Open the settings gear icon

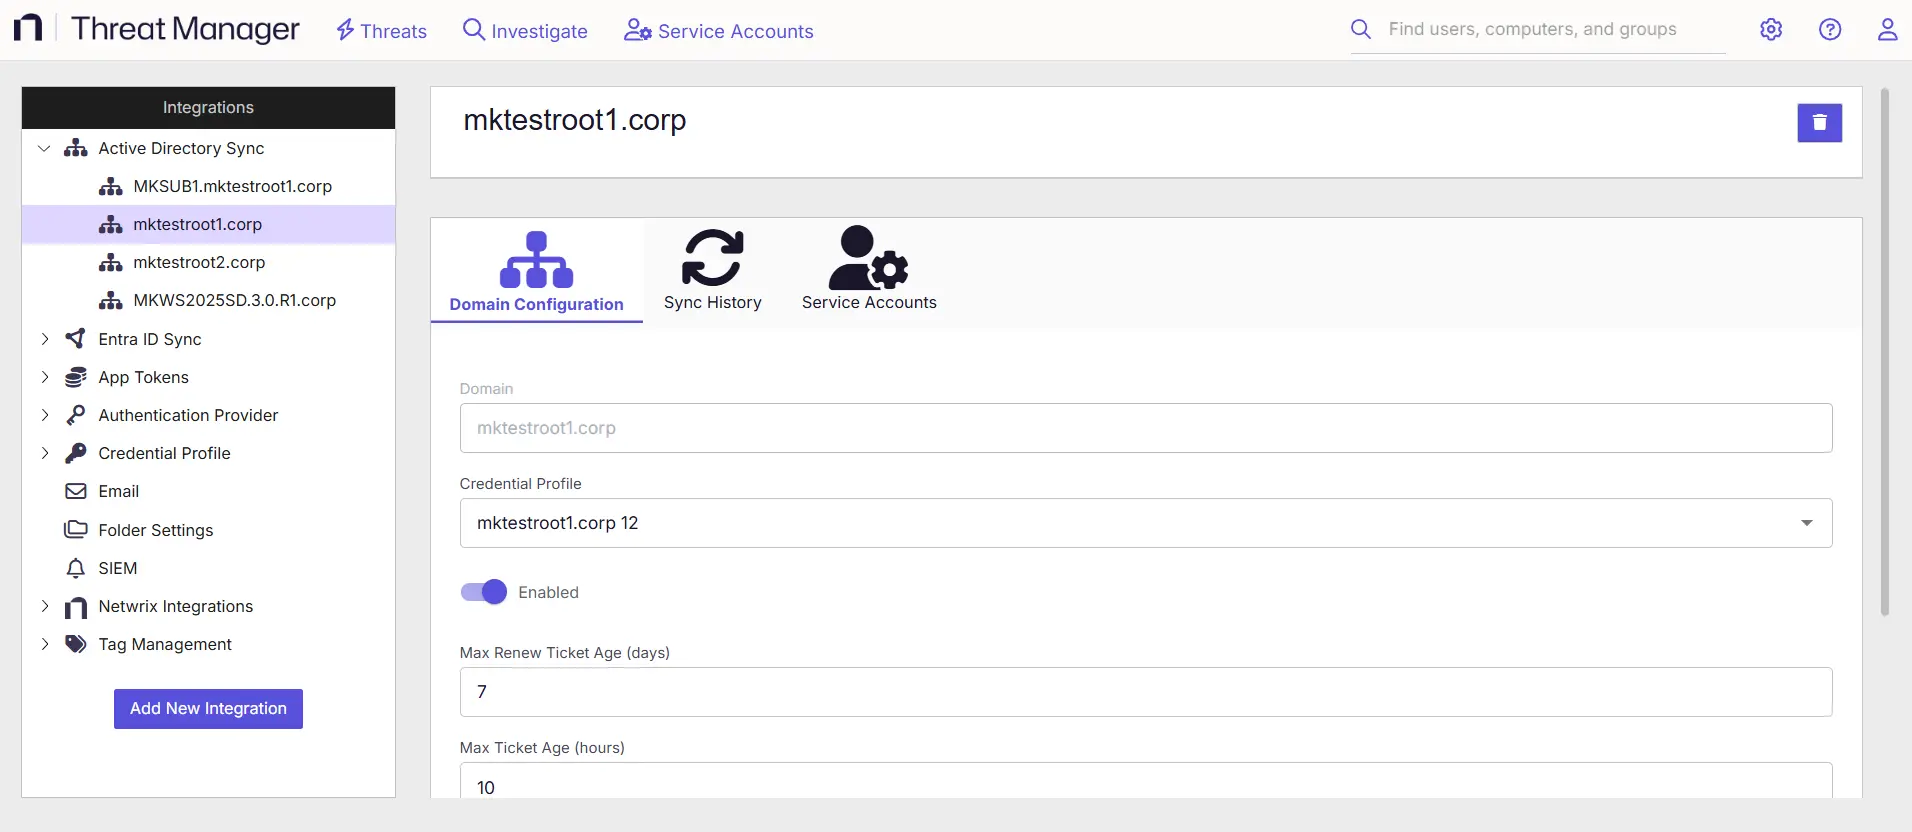coord(1771,29)
